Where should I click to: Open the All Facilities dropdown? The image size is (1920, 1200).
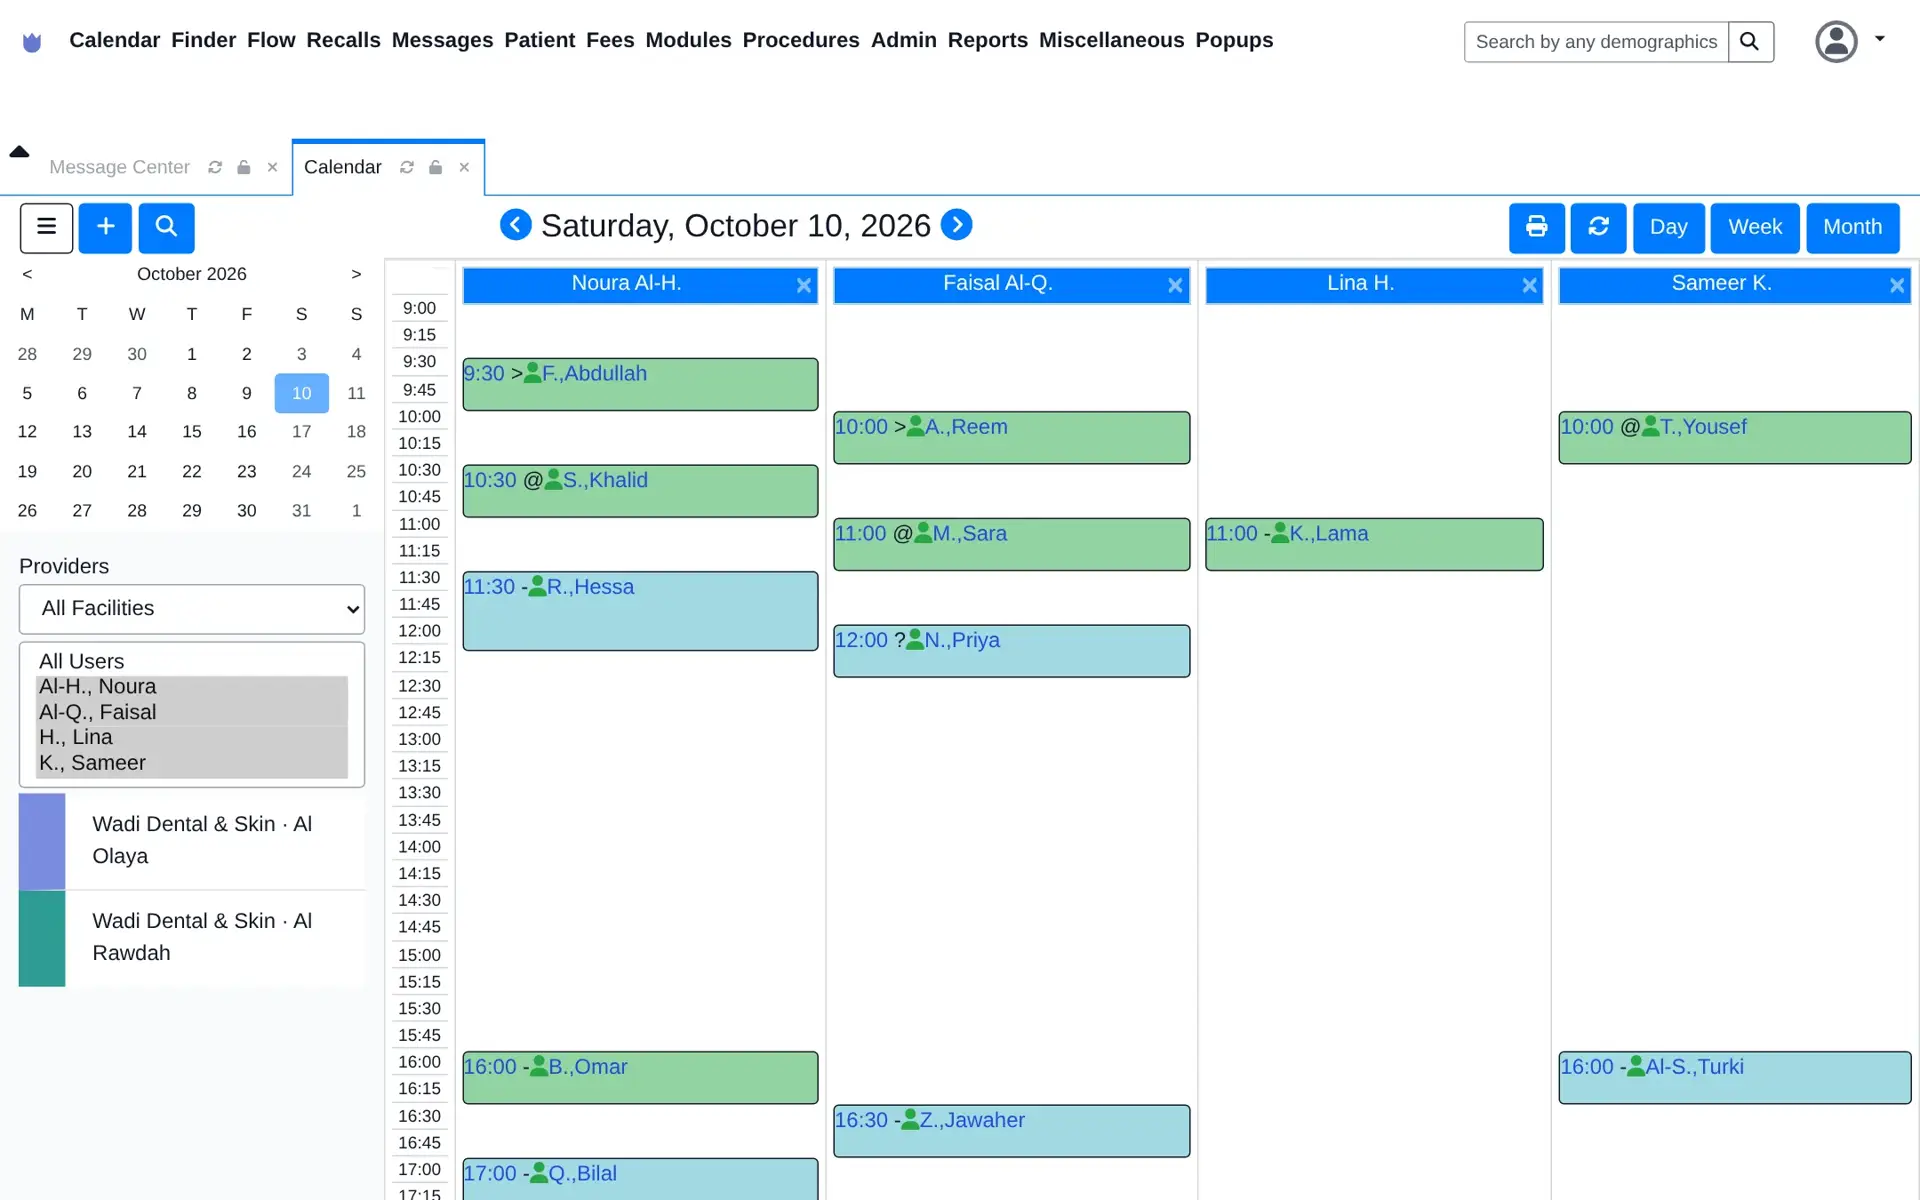(x=192, y=609)
